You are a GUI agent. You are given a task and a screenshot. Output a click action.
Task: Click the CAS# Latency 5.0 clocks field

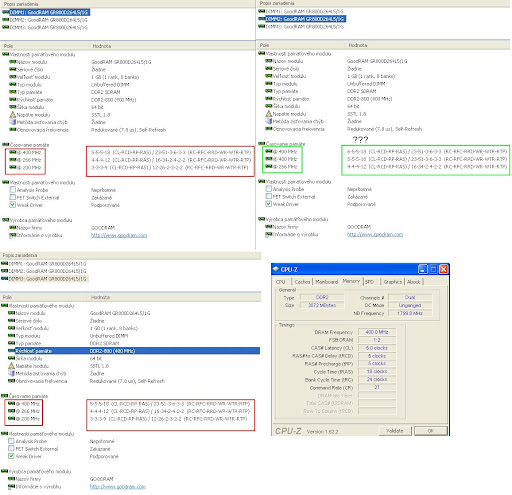coord(377,348)
